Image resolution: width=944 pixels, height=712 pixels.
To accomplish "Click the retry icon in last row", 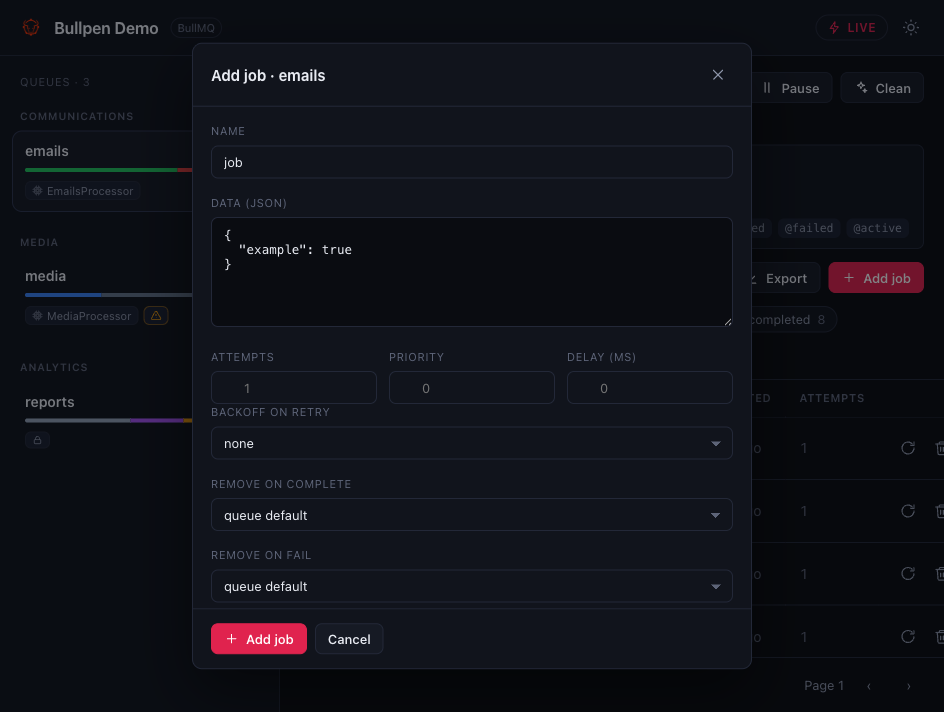I will point(907,637).
